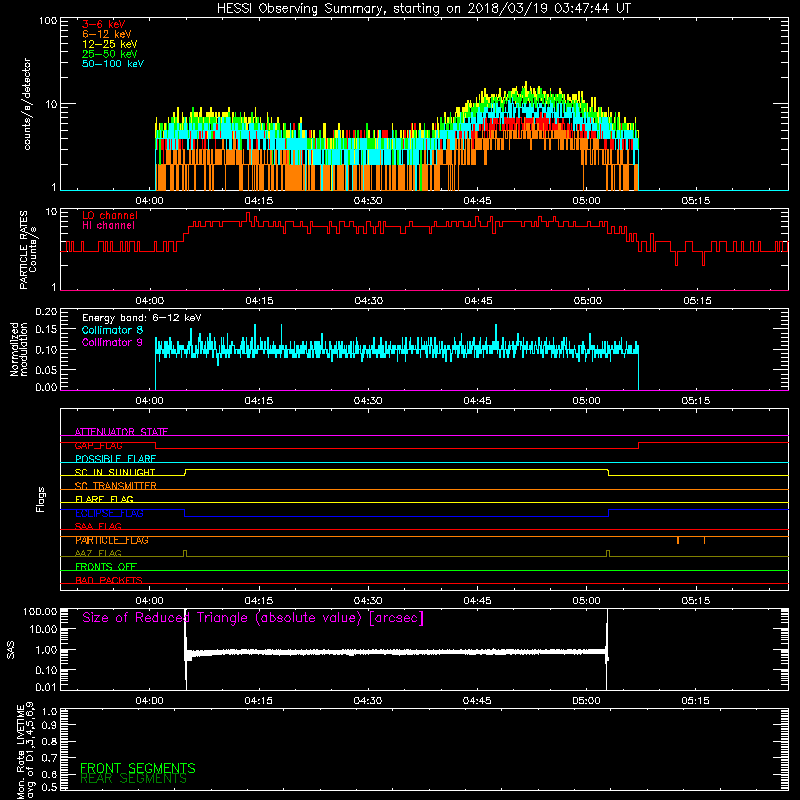The width and height of the screenshot is (800, 800).
Task: Click the SC_TRANSMITTER flag label
Action: click(x=115, y=485)
